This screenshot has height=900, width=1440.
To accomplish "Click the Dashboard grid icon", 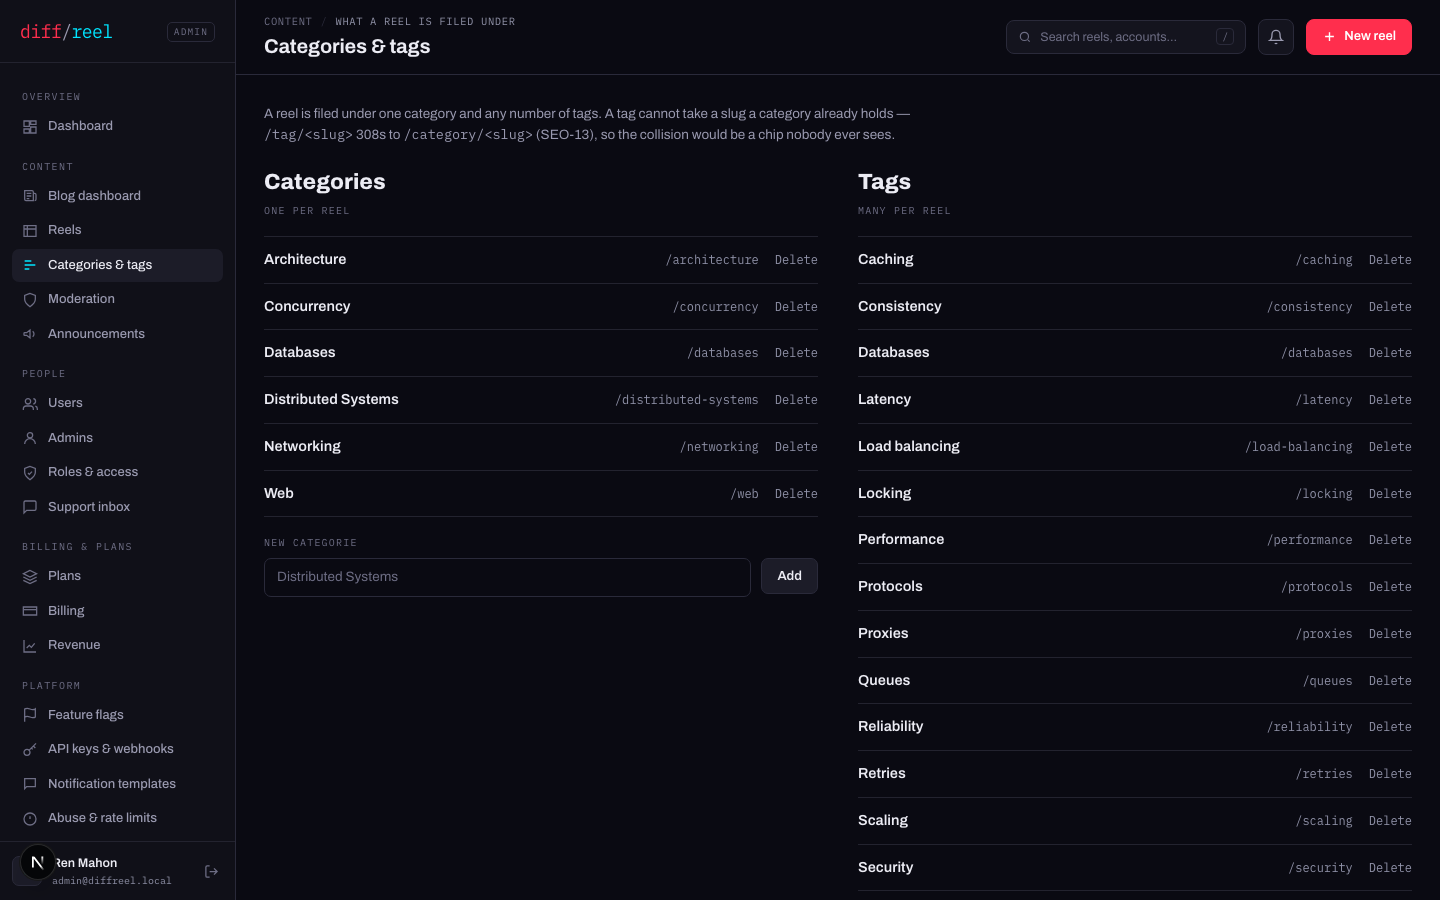I will pos(30,127).
